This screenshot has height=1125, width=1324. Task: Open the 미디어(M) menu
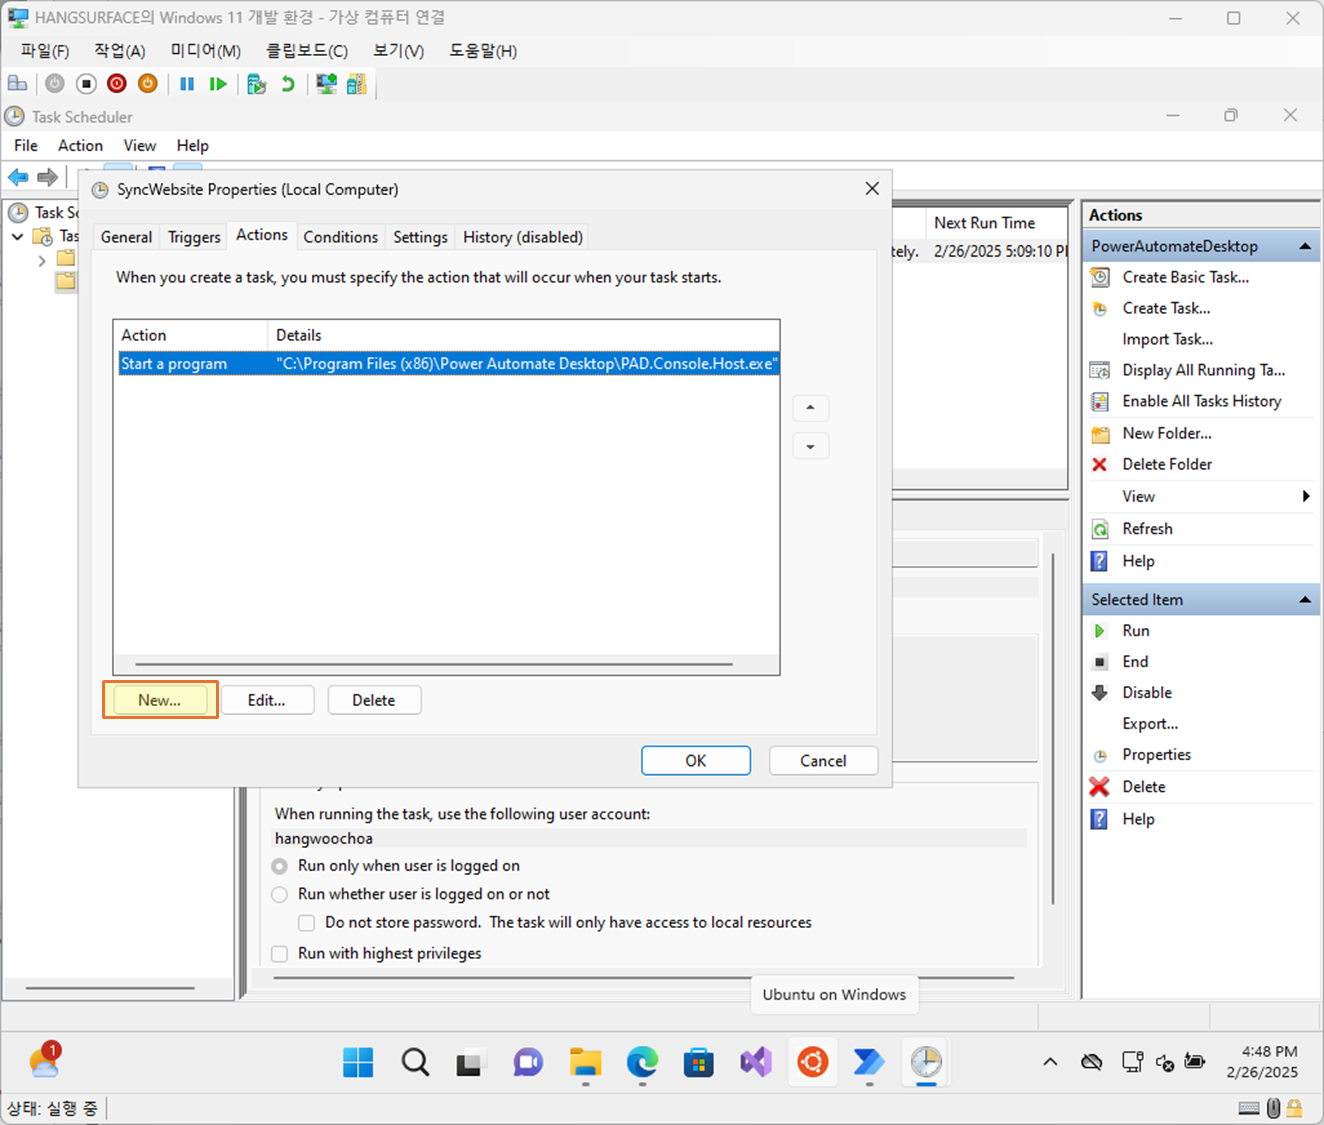click(205, 50)
